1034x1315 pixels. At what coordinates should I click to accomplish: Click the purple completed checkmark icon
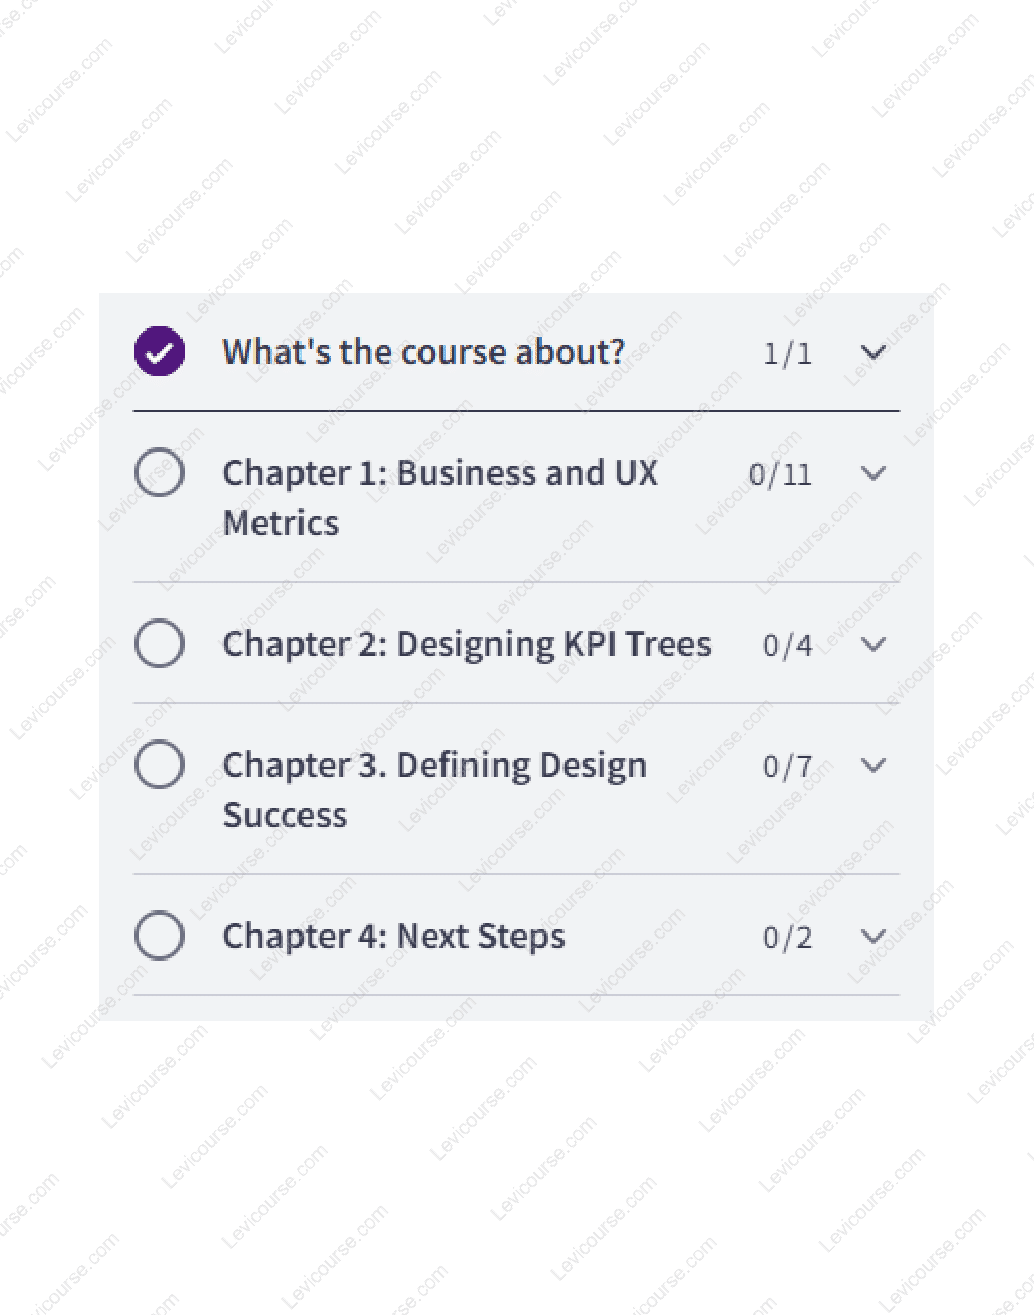(x=159, y=351)
